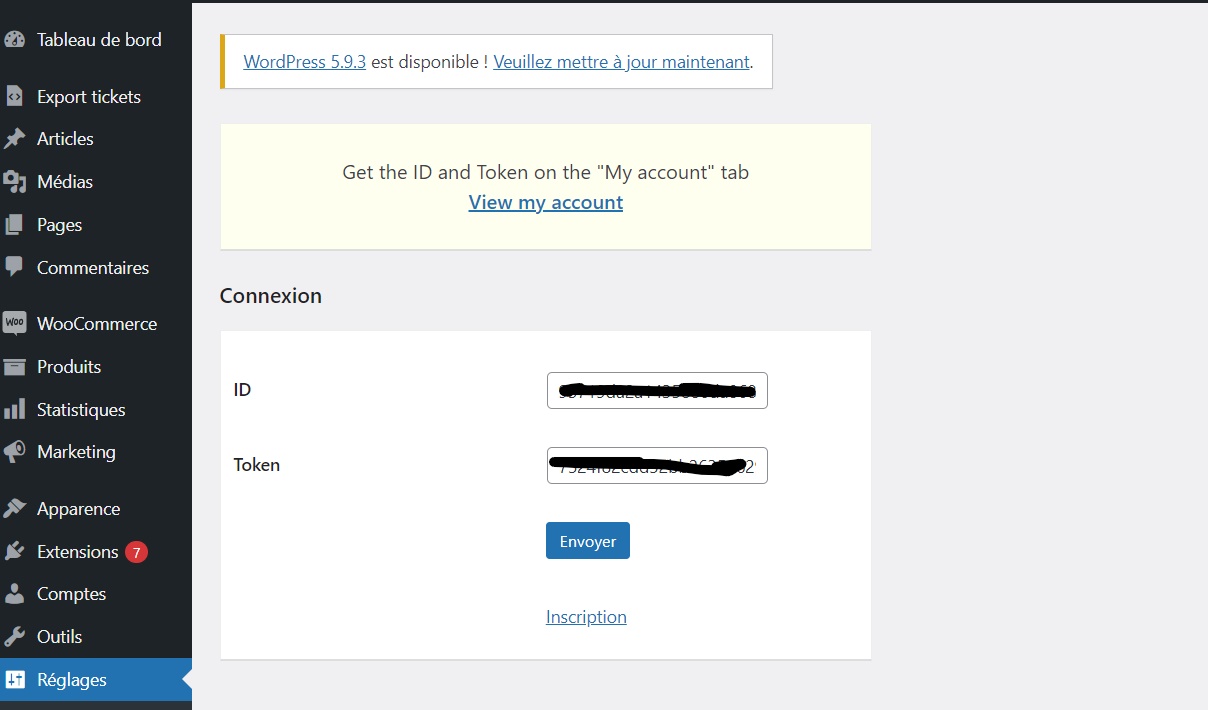Click the Médias sidebar icon
1208x710 pixels.
[14, 182]
